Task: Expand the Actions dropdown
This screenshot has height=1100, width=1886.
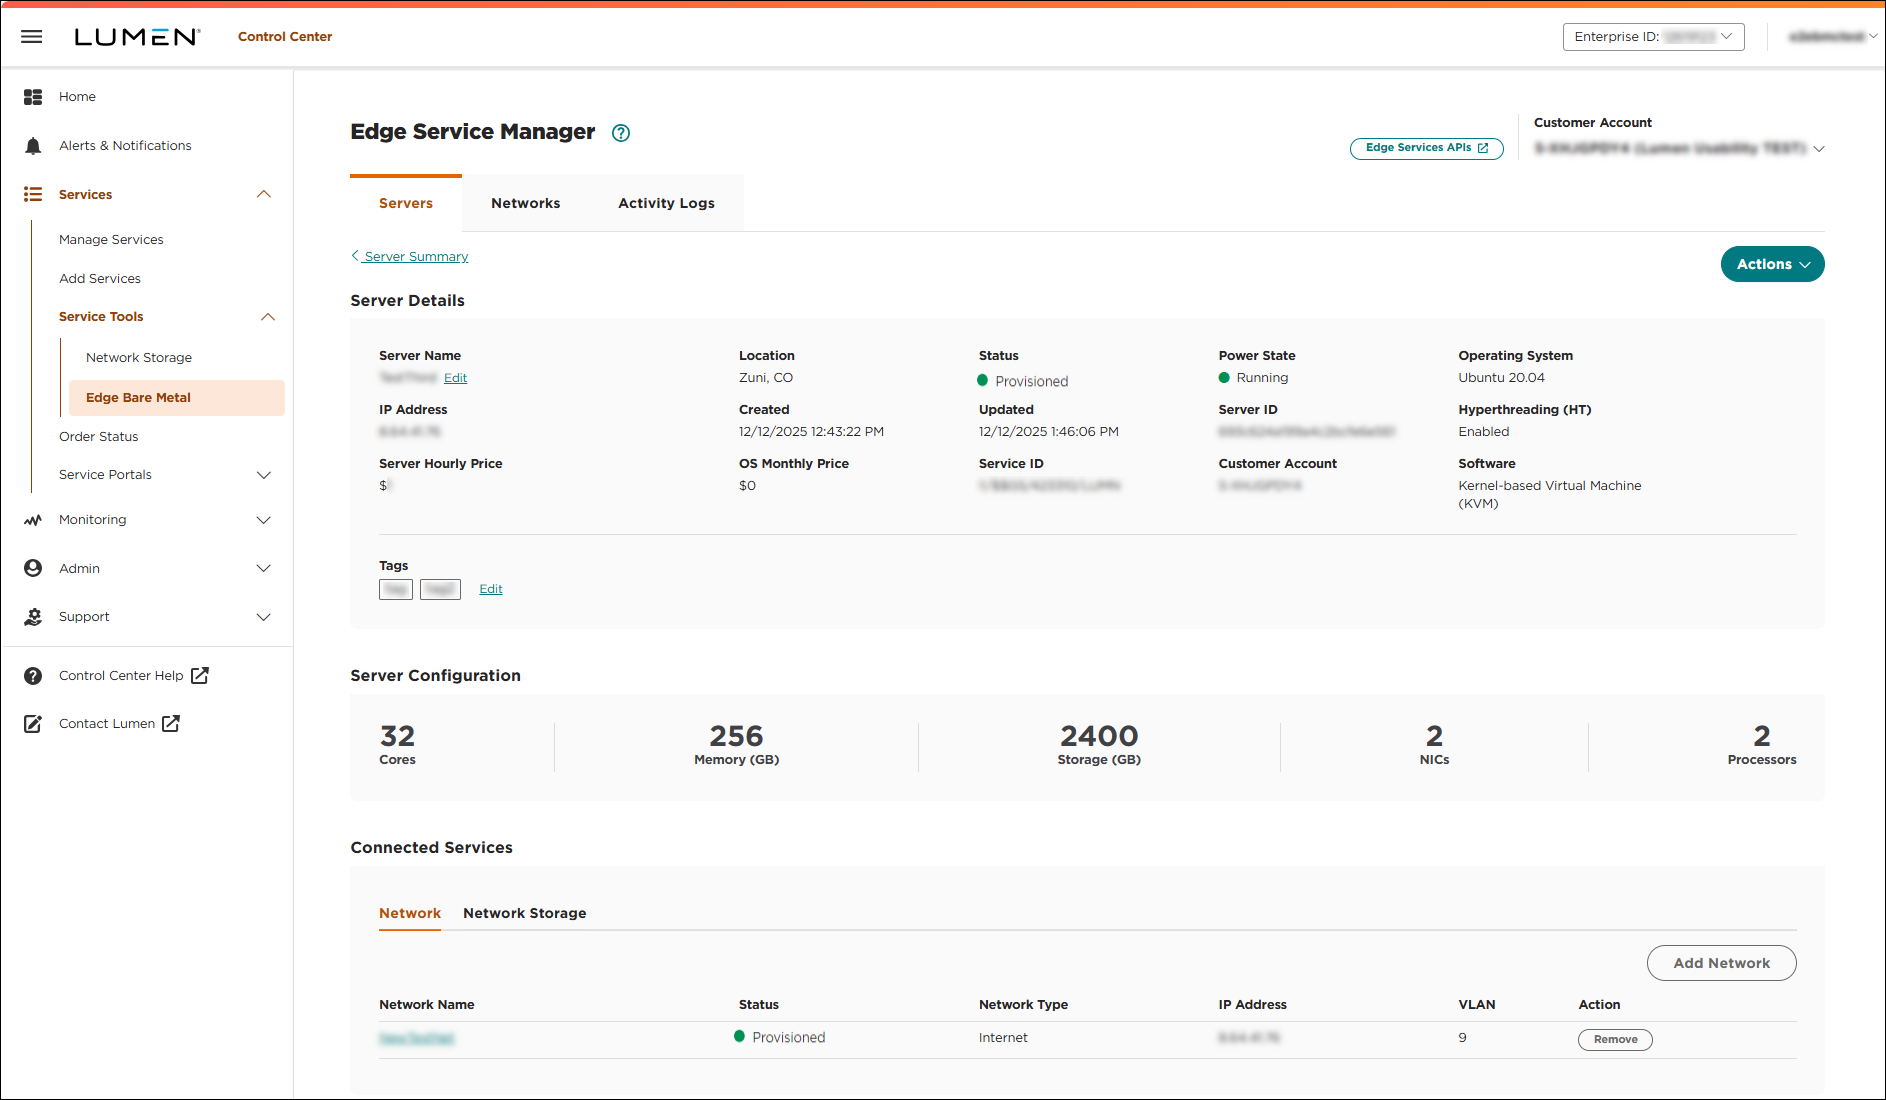Action: pos(1771,264)
